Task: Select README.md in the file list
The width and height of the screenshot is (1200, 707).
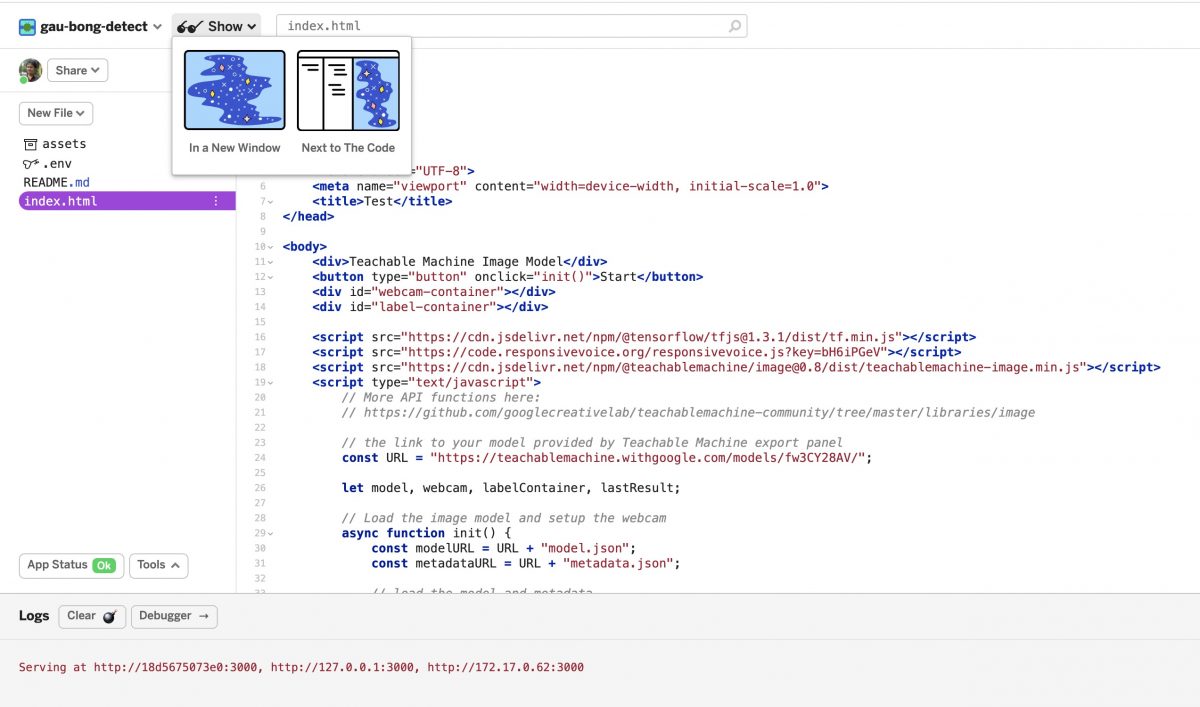Action: click(56, 182)
